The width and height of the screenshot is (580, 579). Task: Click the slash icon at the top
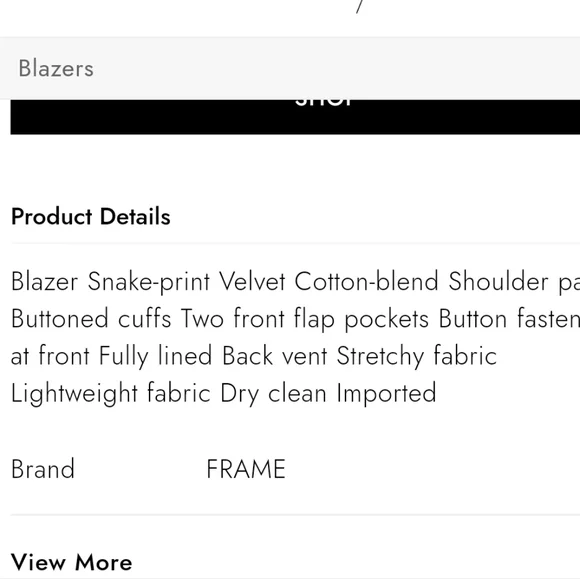pyautogui.click(x=360, y=6)
